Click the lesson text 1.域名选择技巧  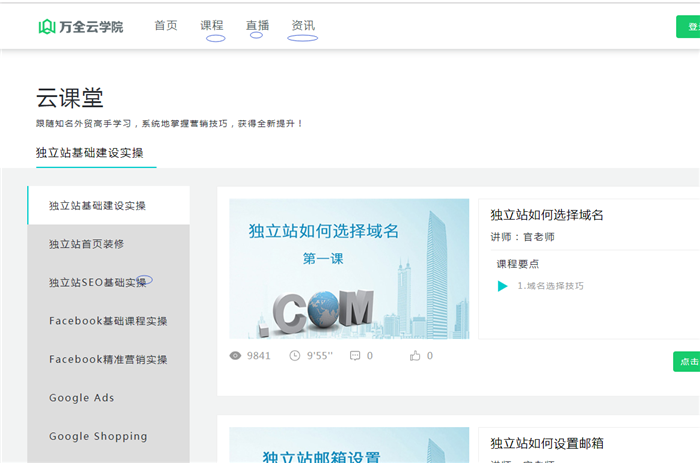pos(550,286)
